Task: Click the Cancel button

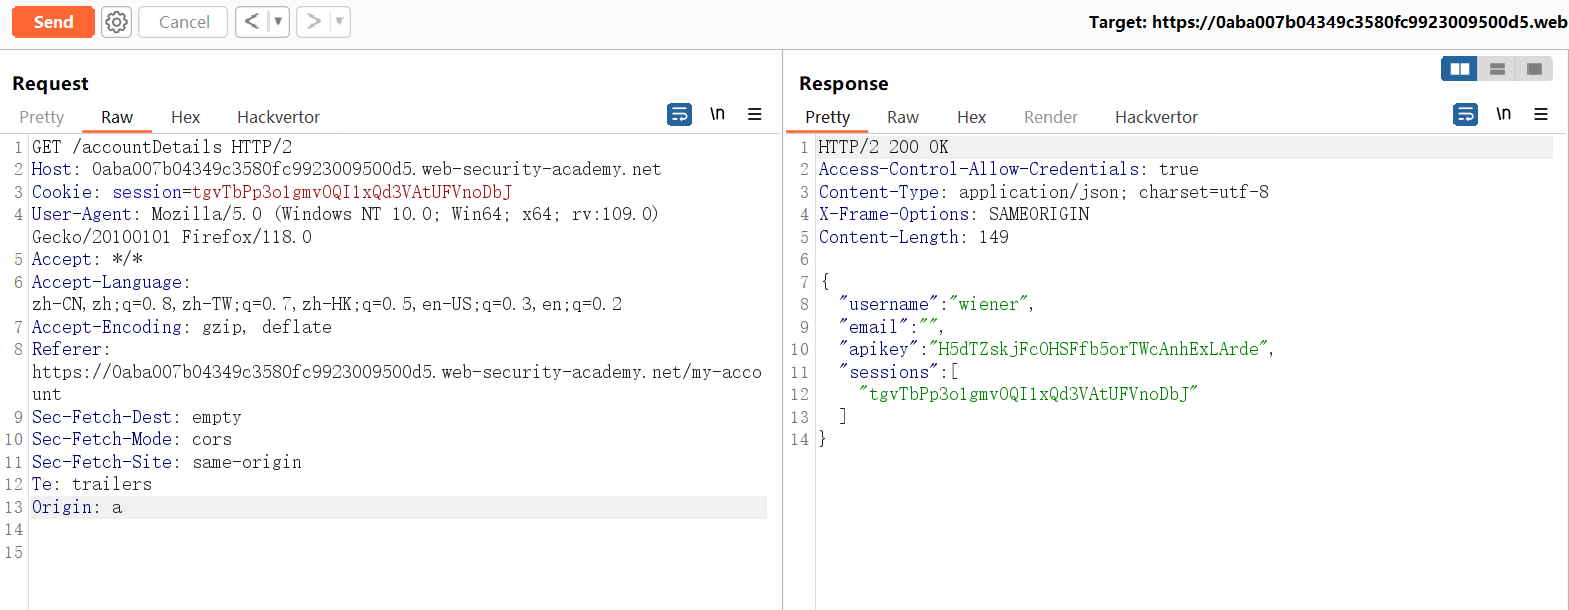Action: coord(184,22)
